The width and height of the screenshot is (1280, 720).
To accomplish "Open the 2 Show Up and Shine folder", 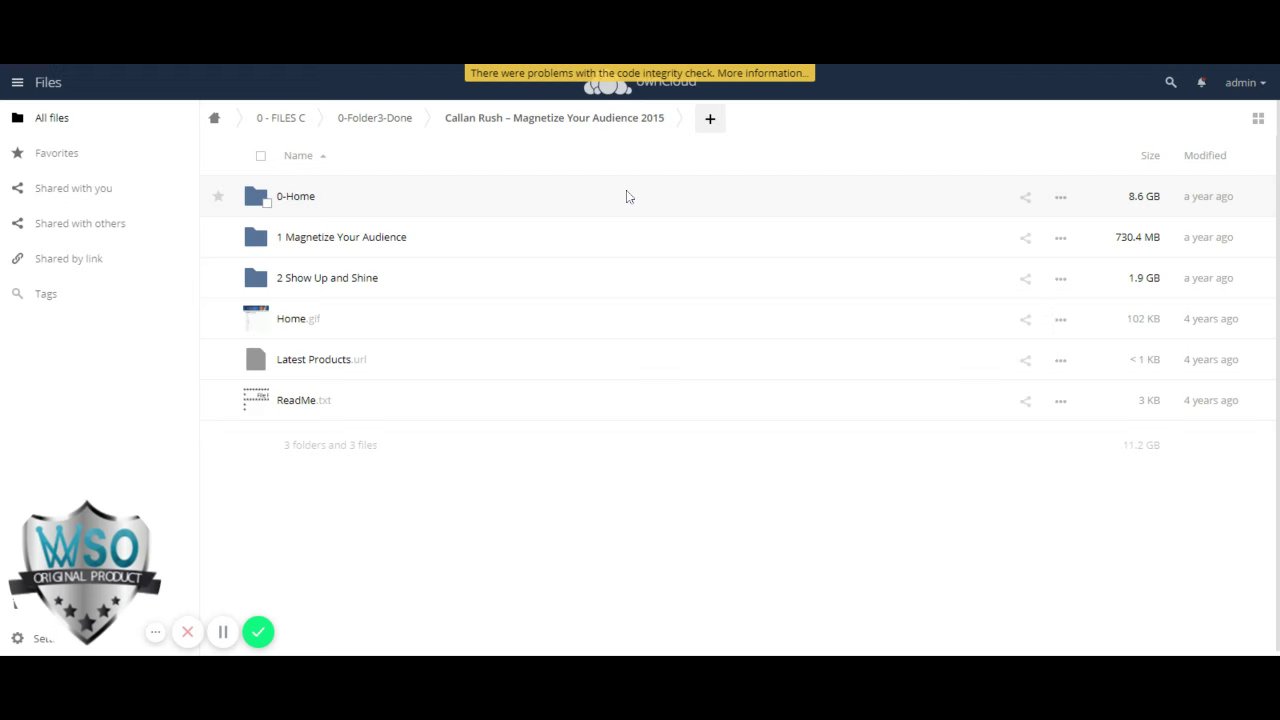I will [x=327, y=278].
